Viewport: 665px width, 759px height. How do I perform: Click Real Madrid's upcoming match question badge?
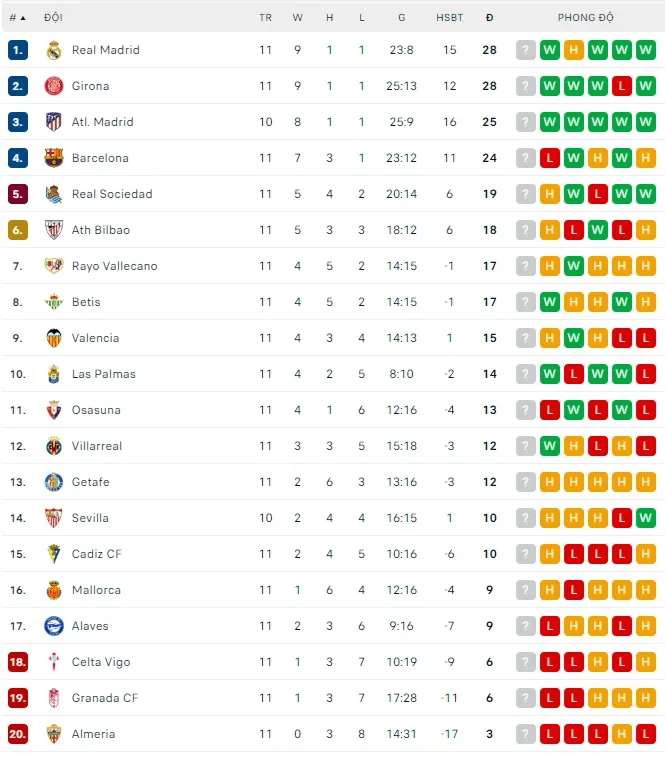click(x=526, y=50)
